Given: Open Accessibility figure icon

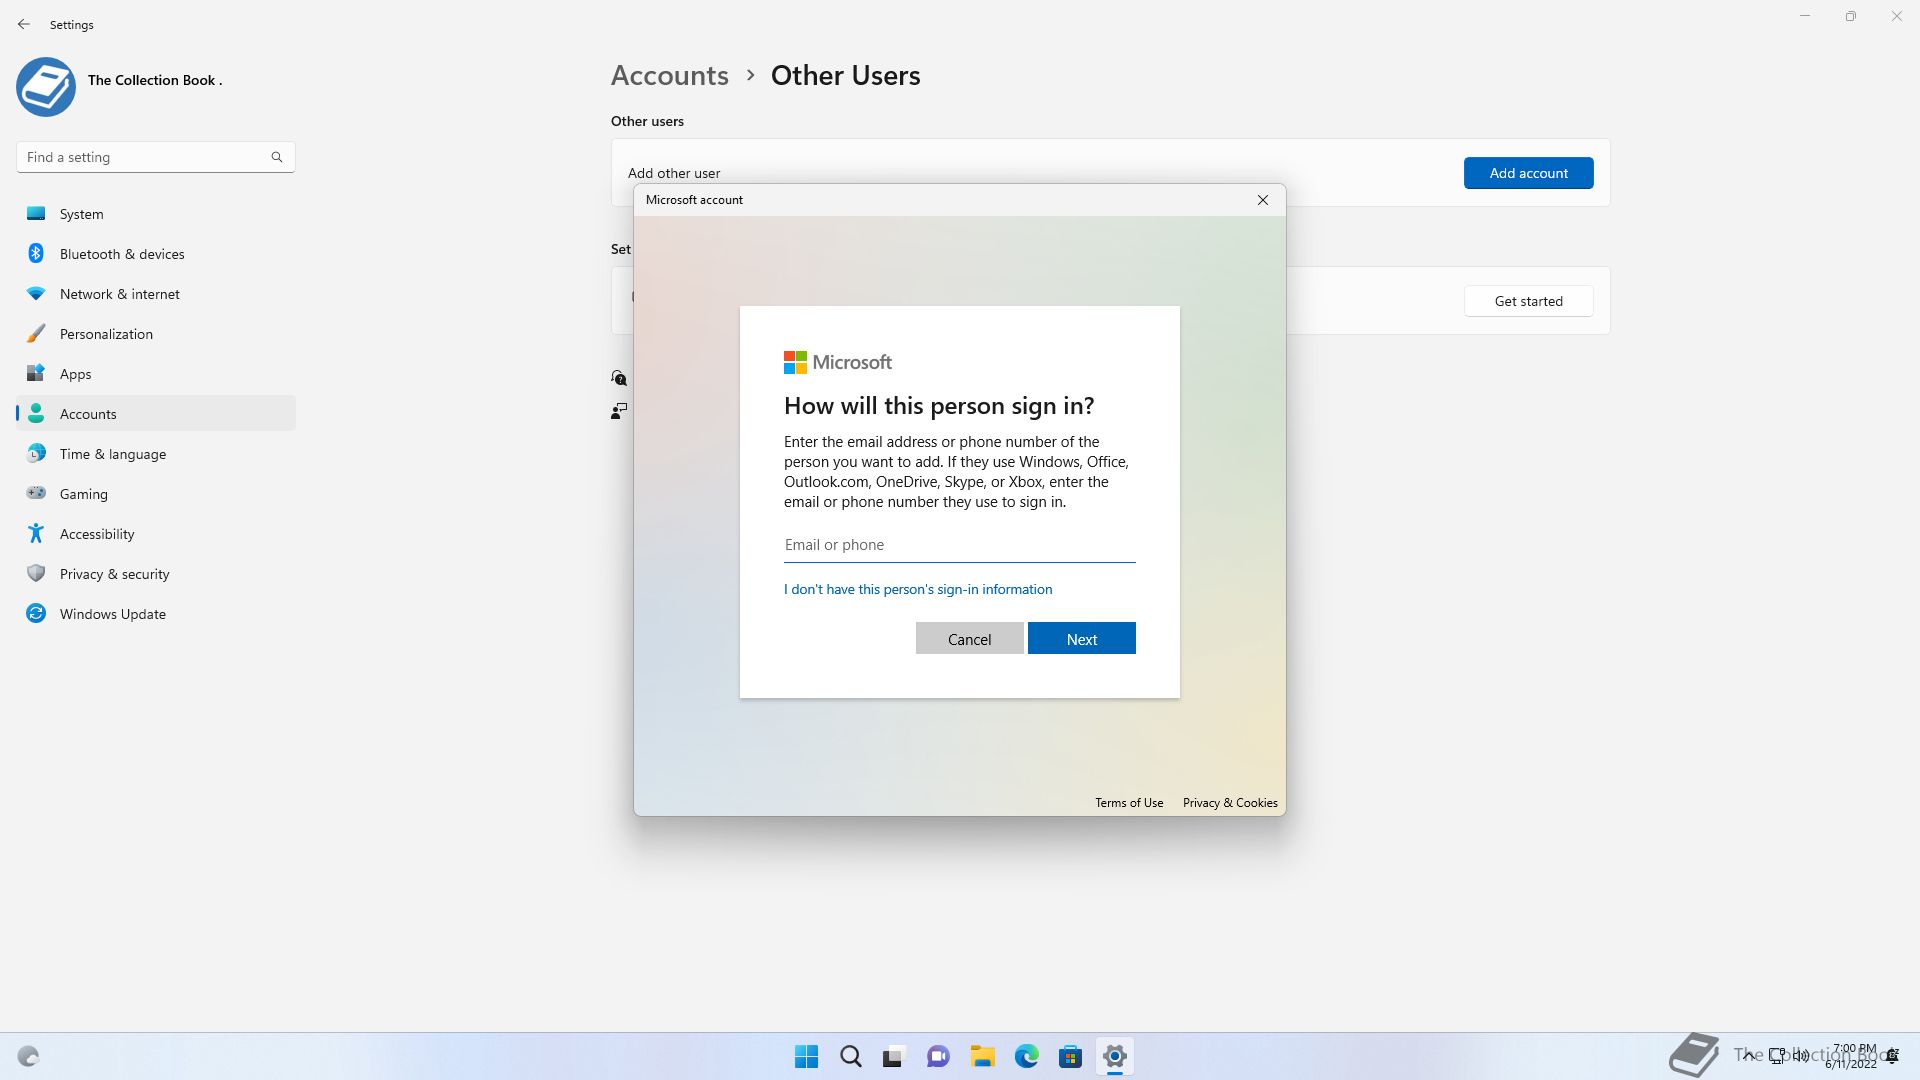Looking at the screenshot, I should click(x=36, y=533).
